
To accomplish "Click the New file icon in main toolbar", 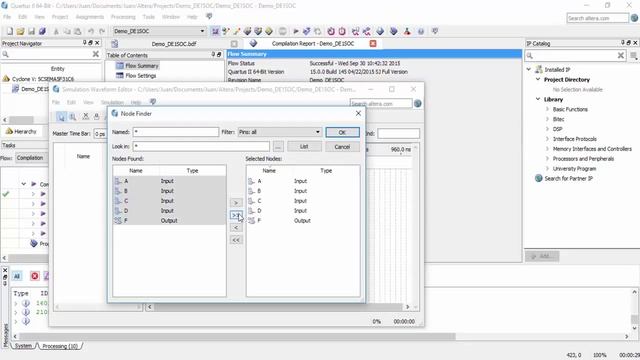I will click(x=10, y=31).
